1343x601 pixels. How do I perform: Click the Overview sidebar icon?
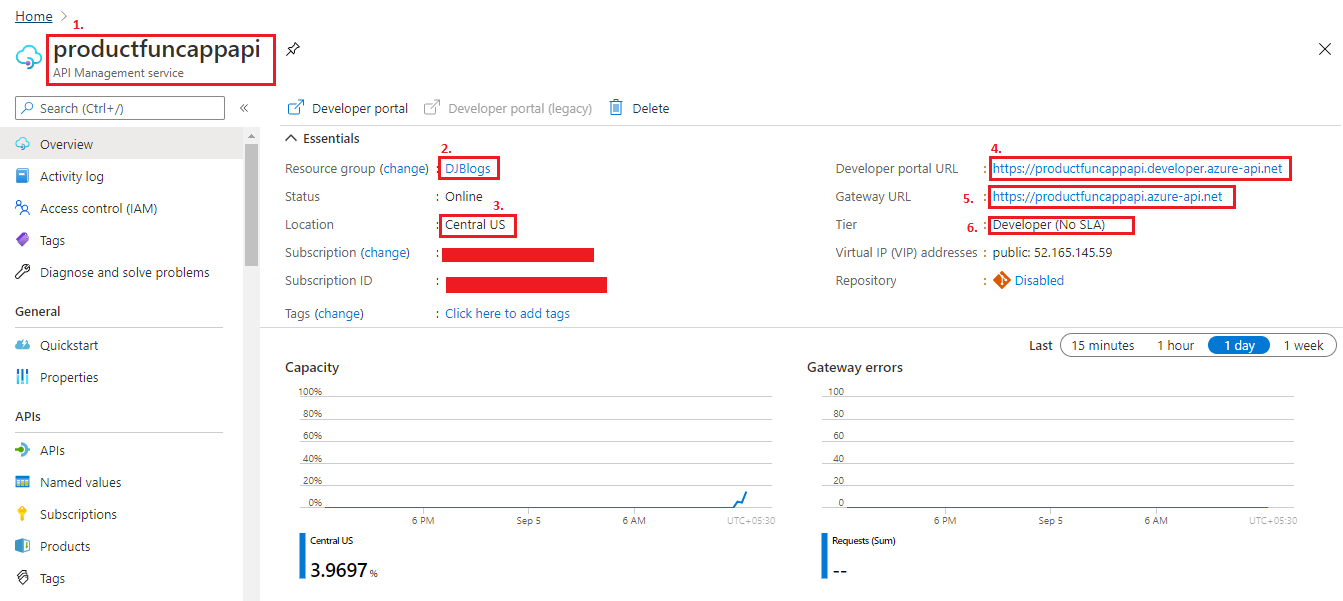[23, 144]
